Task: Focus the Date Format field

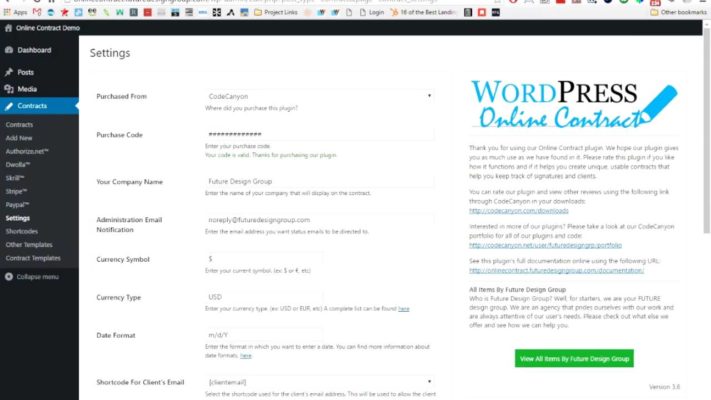Action: 264,335
